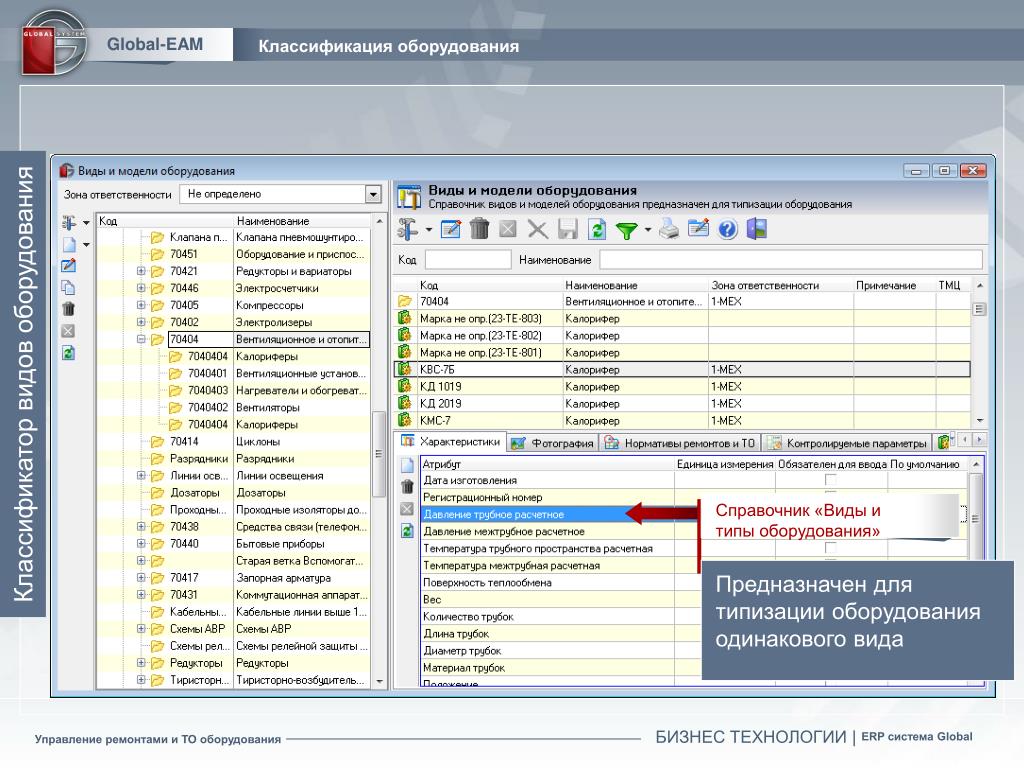Open dropdown arrow next to left tools icon
The image size is (1024, 768).
86,223
